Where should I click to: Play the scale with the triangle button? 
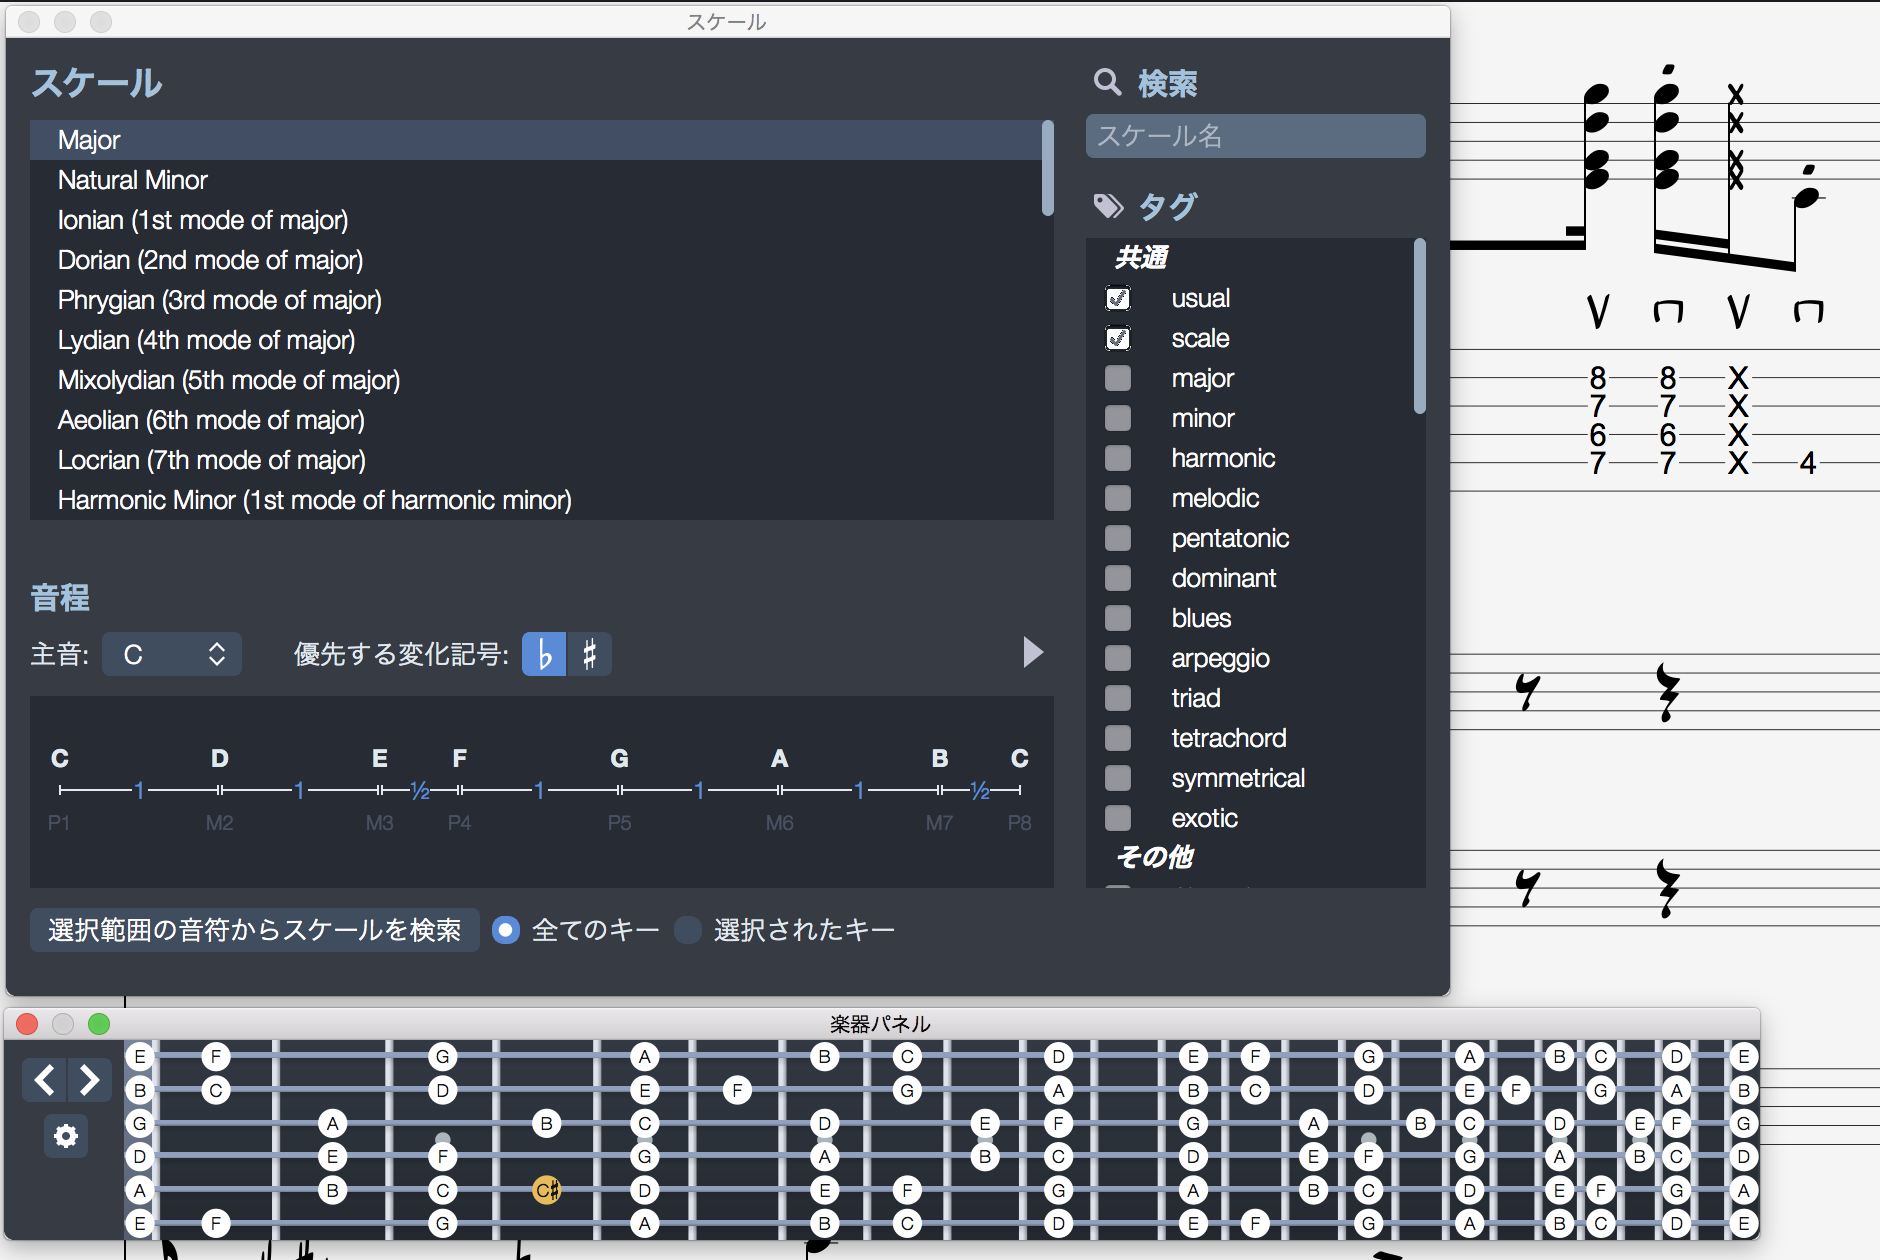pyautogui.click(x=1033, y=653)
